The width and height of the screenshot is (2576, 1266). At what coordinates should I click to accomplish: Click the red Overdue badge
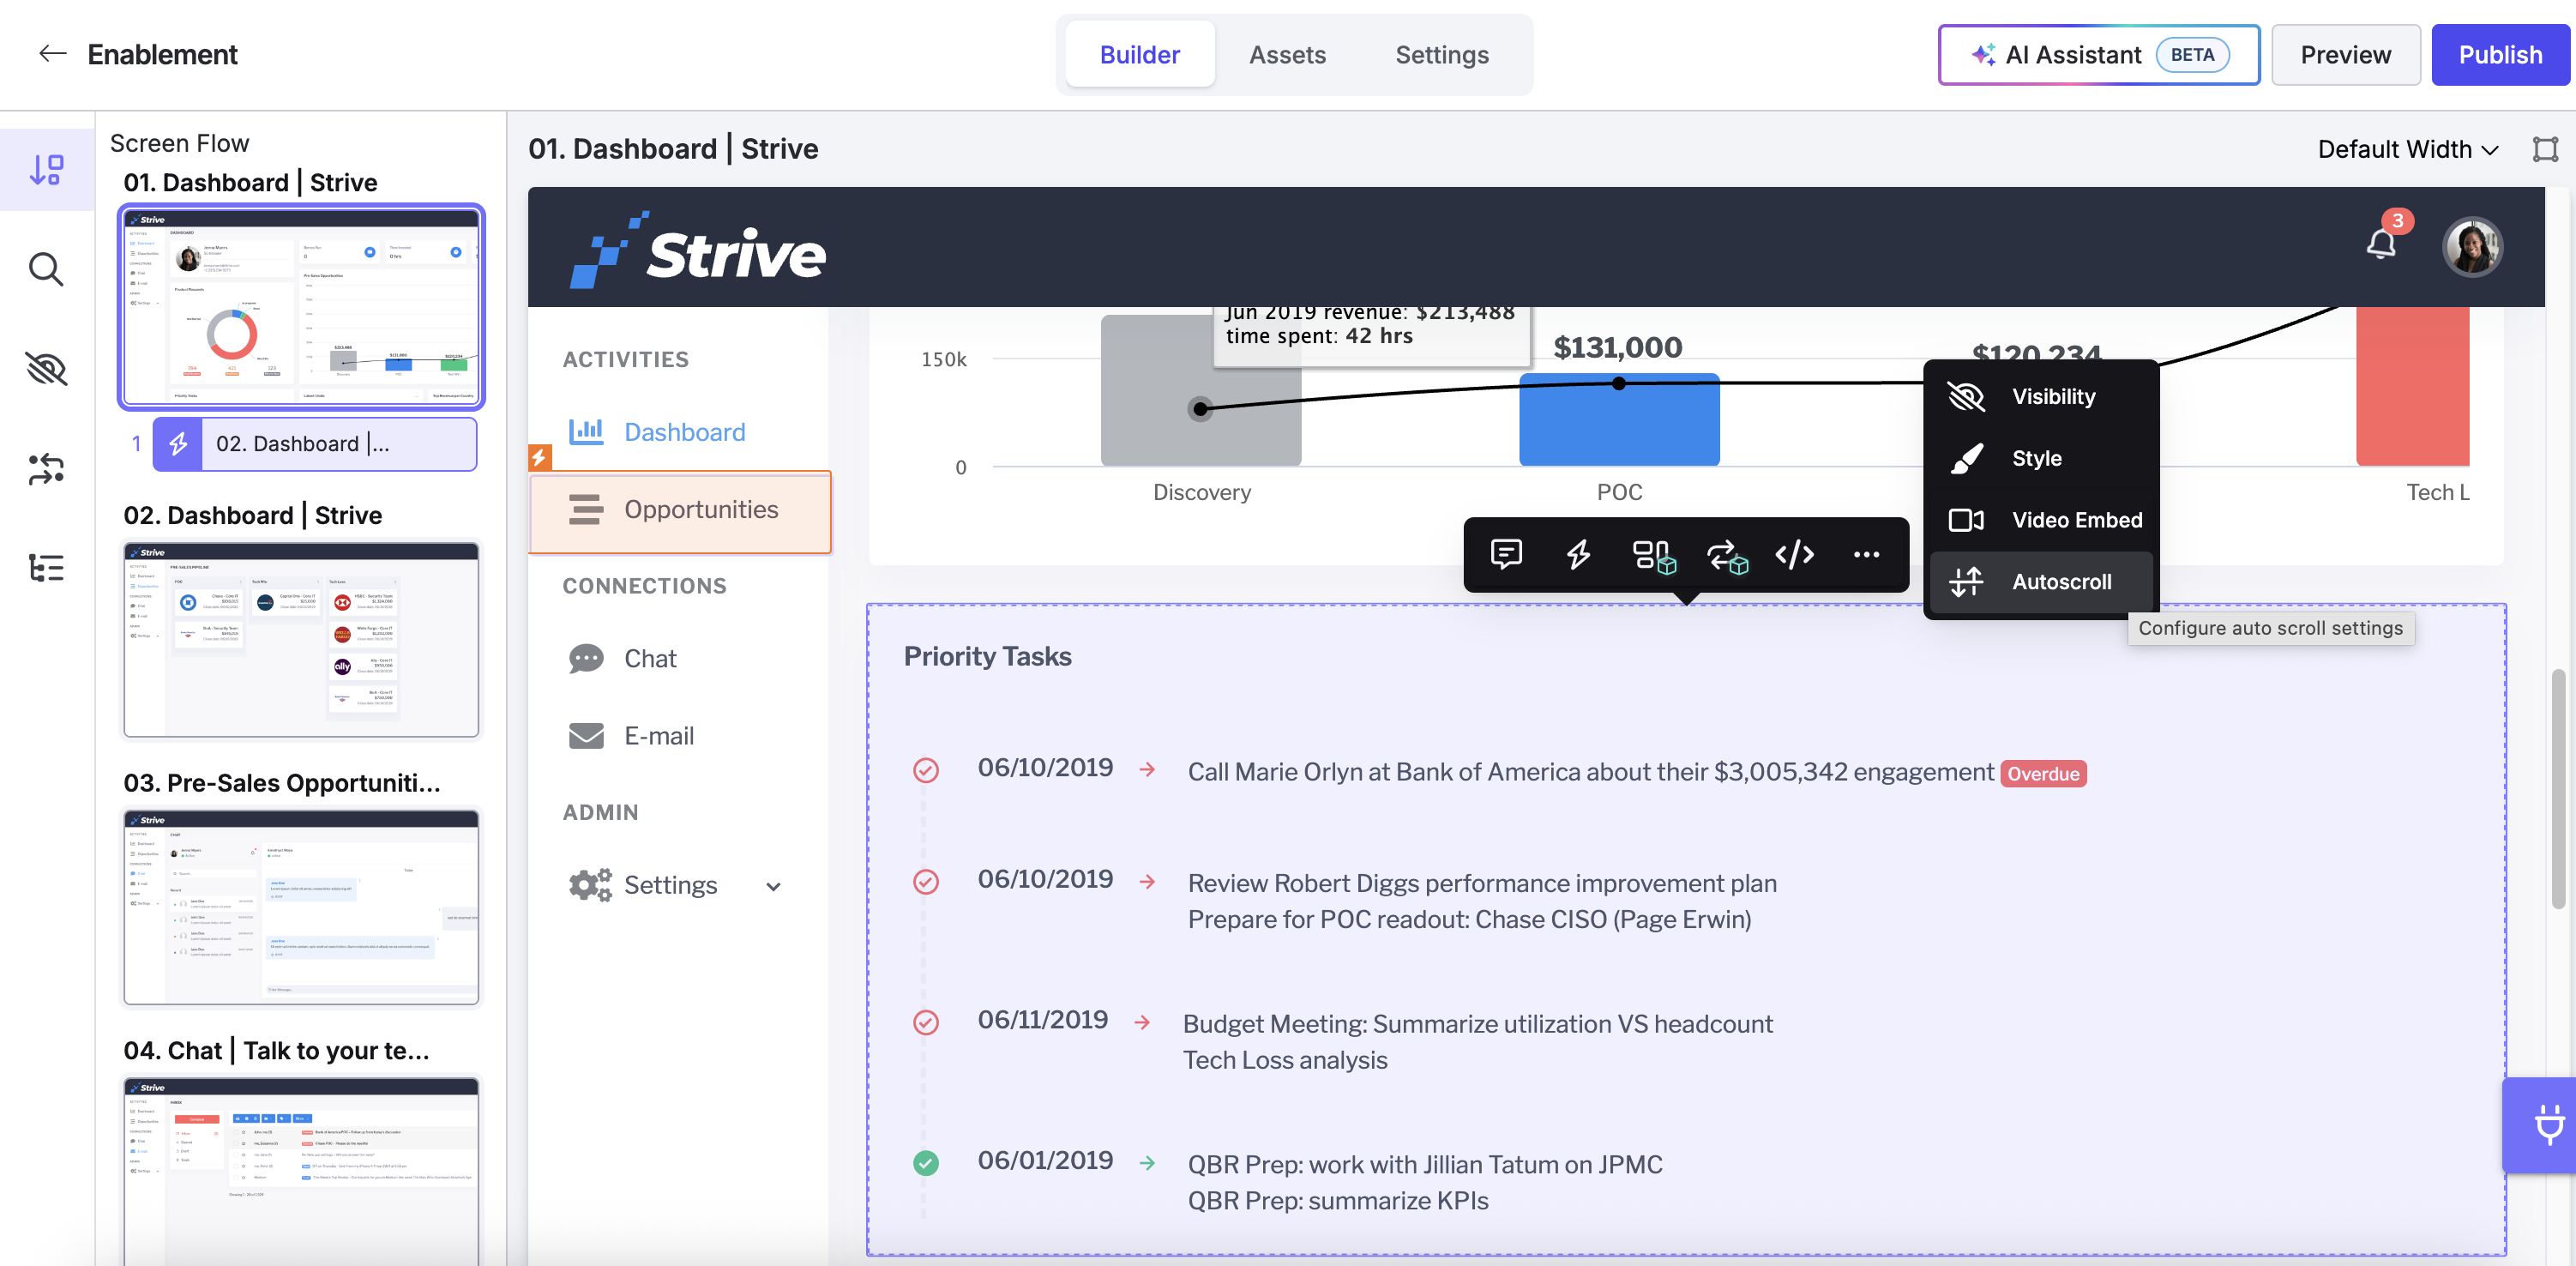point(2043,773)
